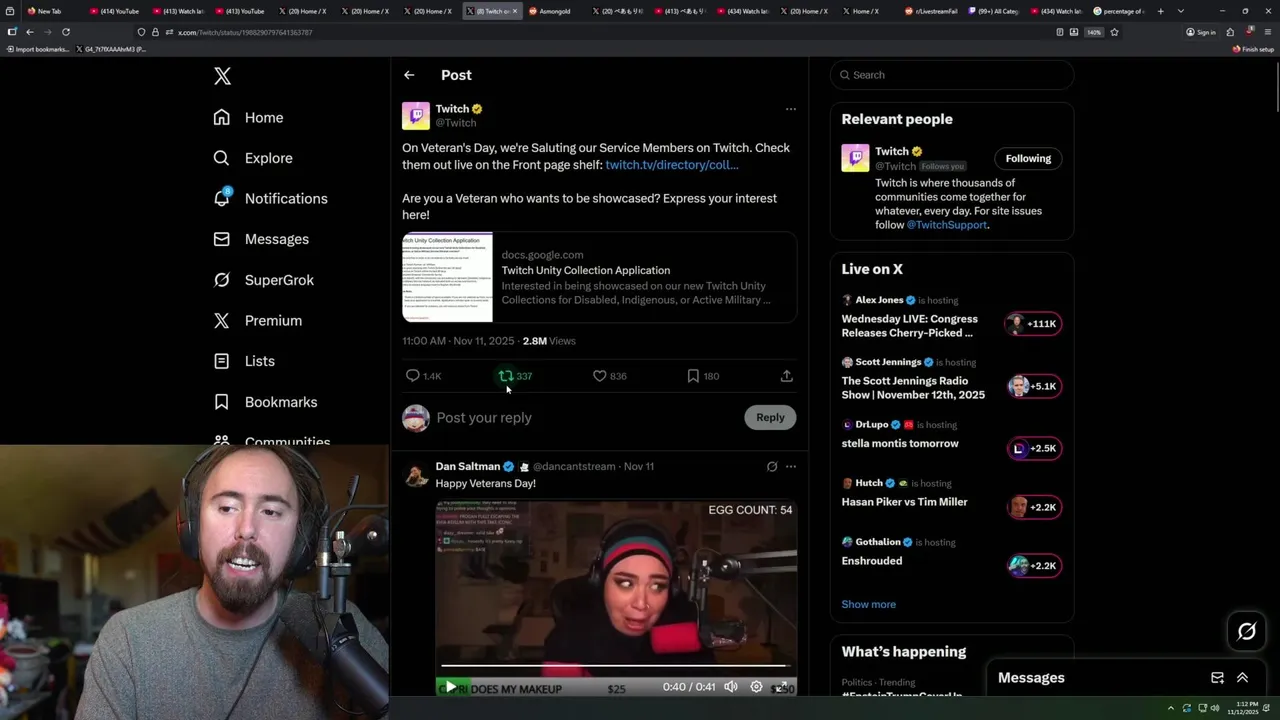Image resolution: width=1280 pixels, height=720 pixels.
Task: Open Twitch post's three-dot more menu
Action: pos(790,109)
